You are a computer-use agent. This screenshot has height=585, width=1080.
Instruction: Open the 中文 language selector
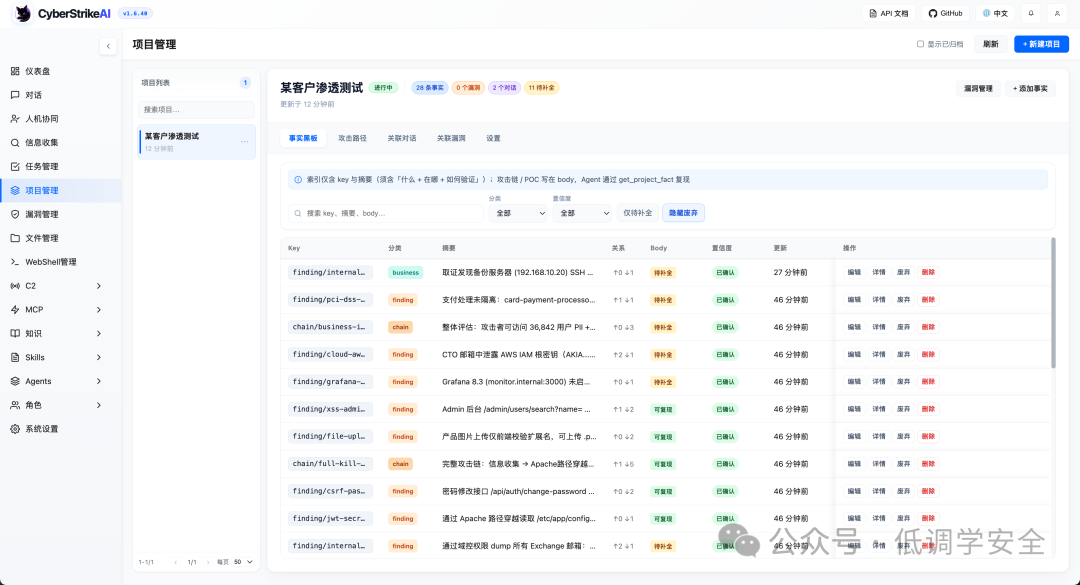click(x=995, y=13)
